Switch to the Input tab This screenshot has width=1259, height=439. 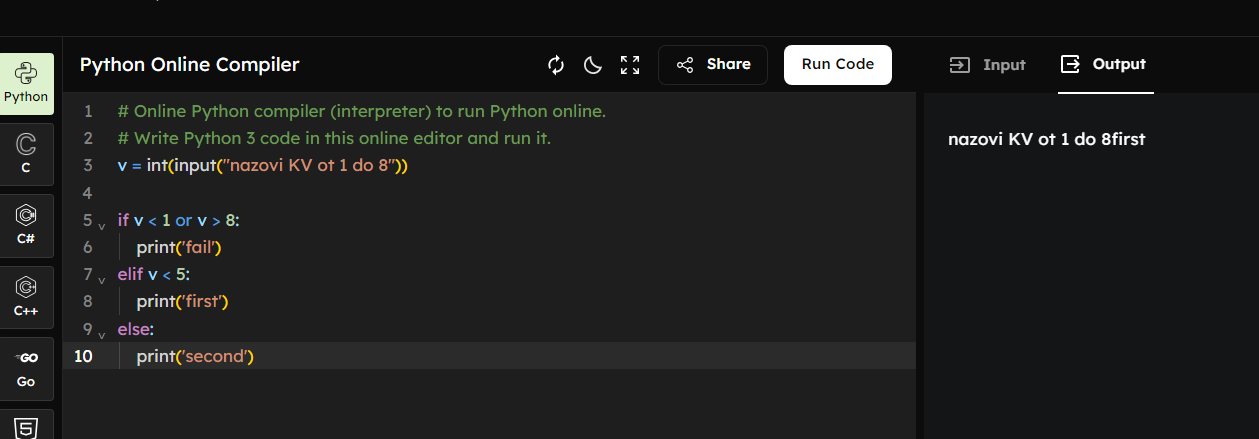point(987,65)
